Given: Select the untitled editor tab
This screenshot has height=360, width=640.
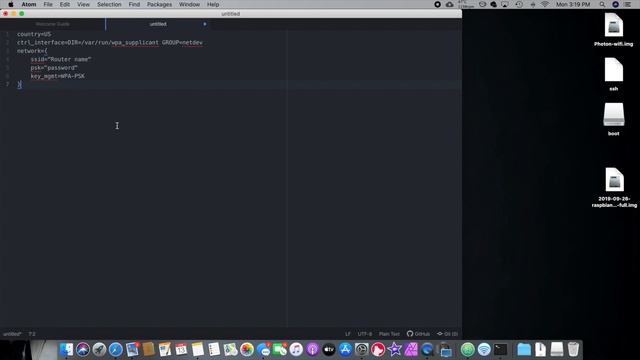Looking at the screenshot, I should (158, 24).
